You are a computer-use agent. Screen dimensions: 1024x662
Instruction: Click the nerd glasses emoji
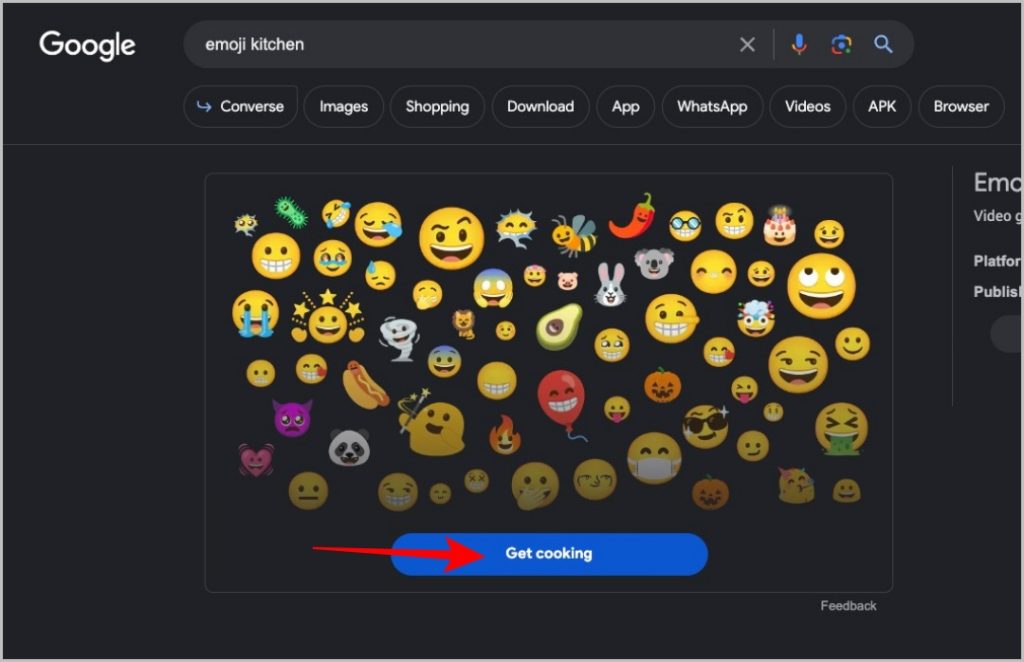[x=685, y=226]
